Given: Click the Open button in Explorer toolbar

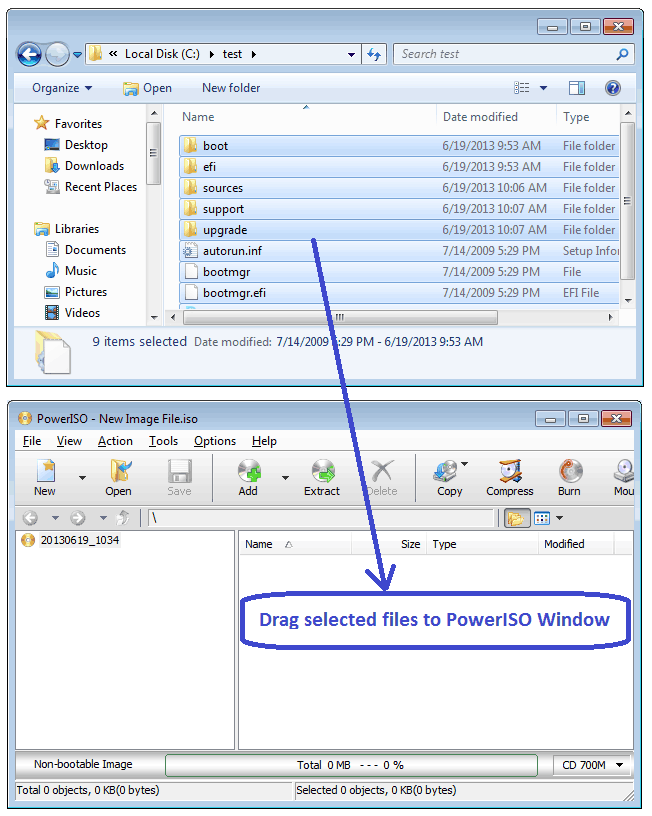Looking at the screenshot, I should tap(147, 88).
